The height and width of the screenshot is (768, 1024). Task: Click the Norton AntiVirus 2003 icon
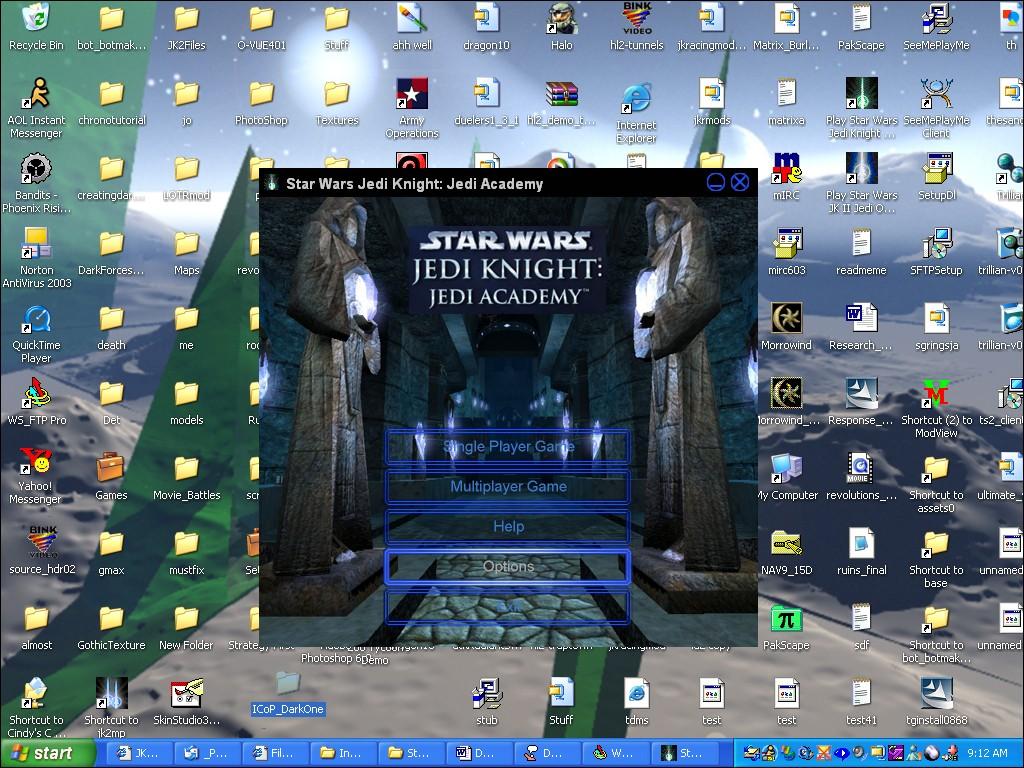tap(36, 245)
